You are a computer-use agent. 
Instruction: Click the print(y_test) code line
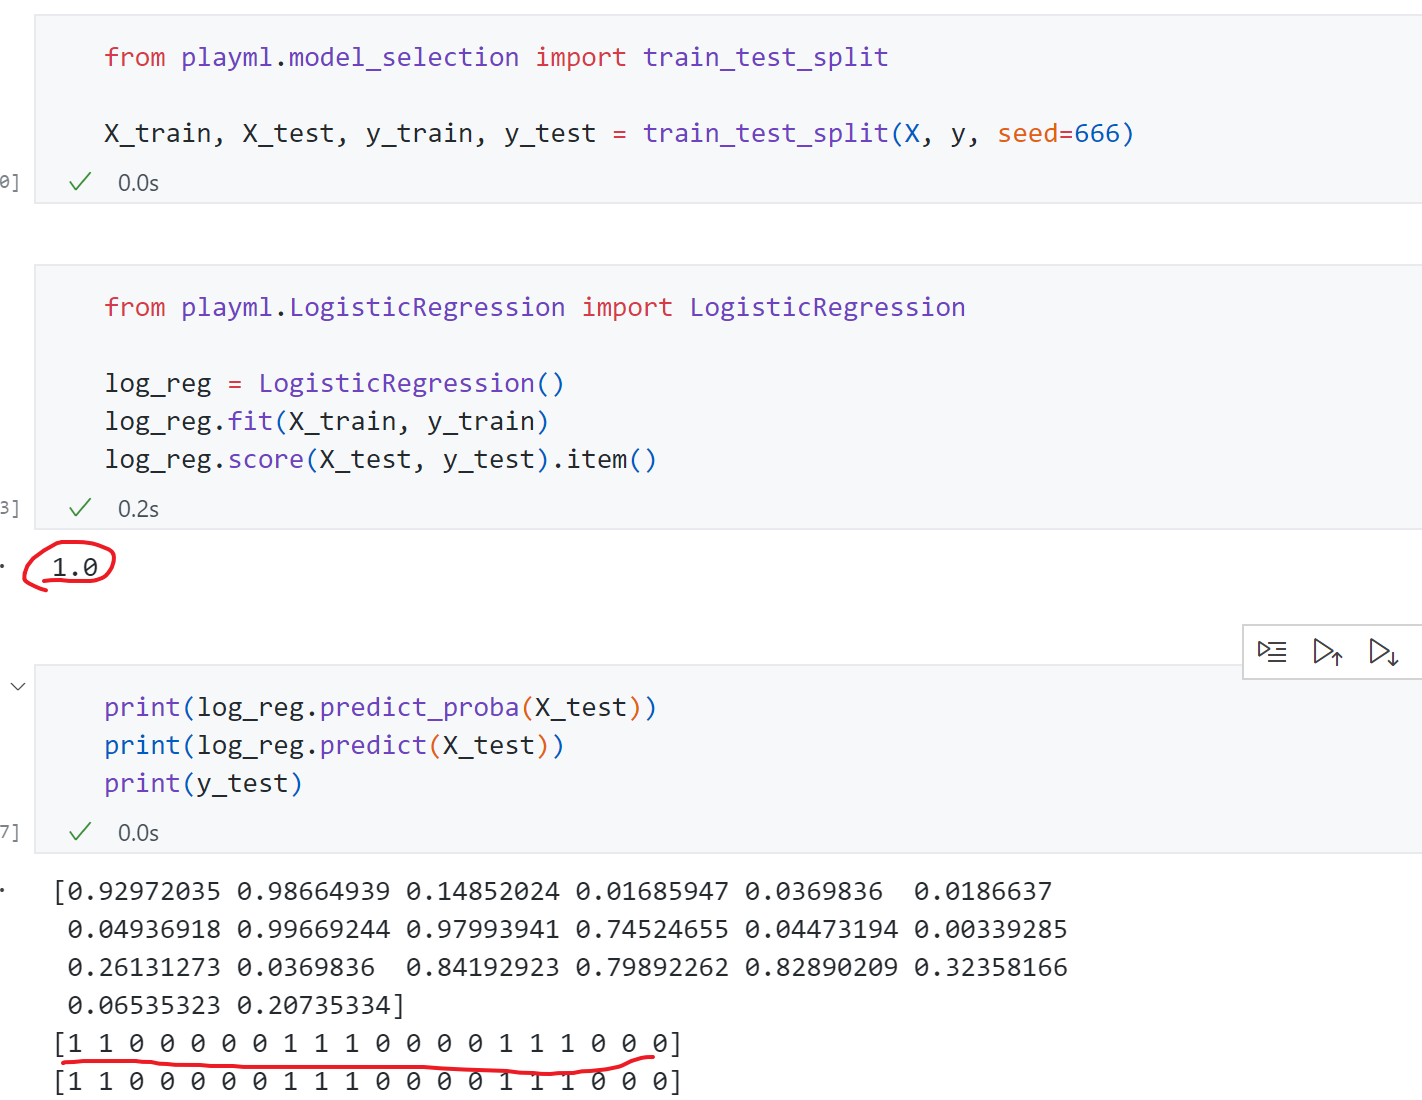point(203,784)
